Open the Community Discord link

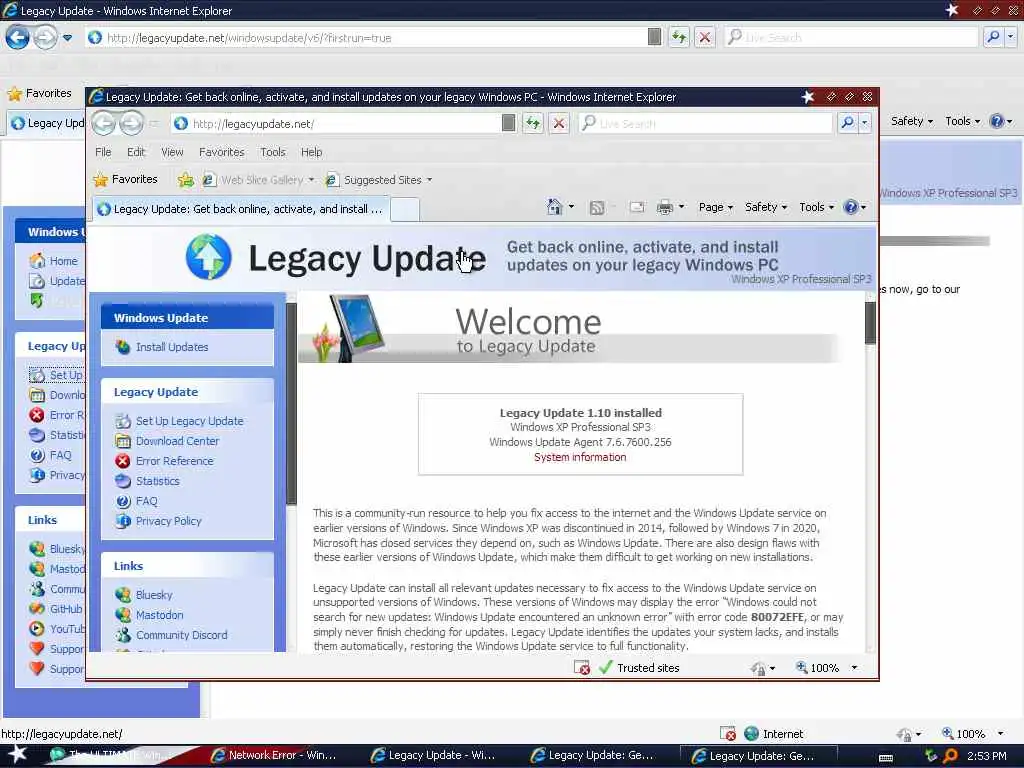point(182,635)
